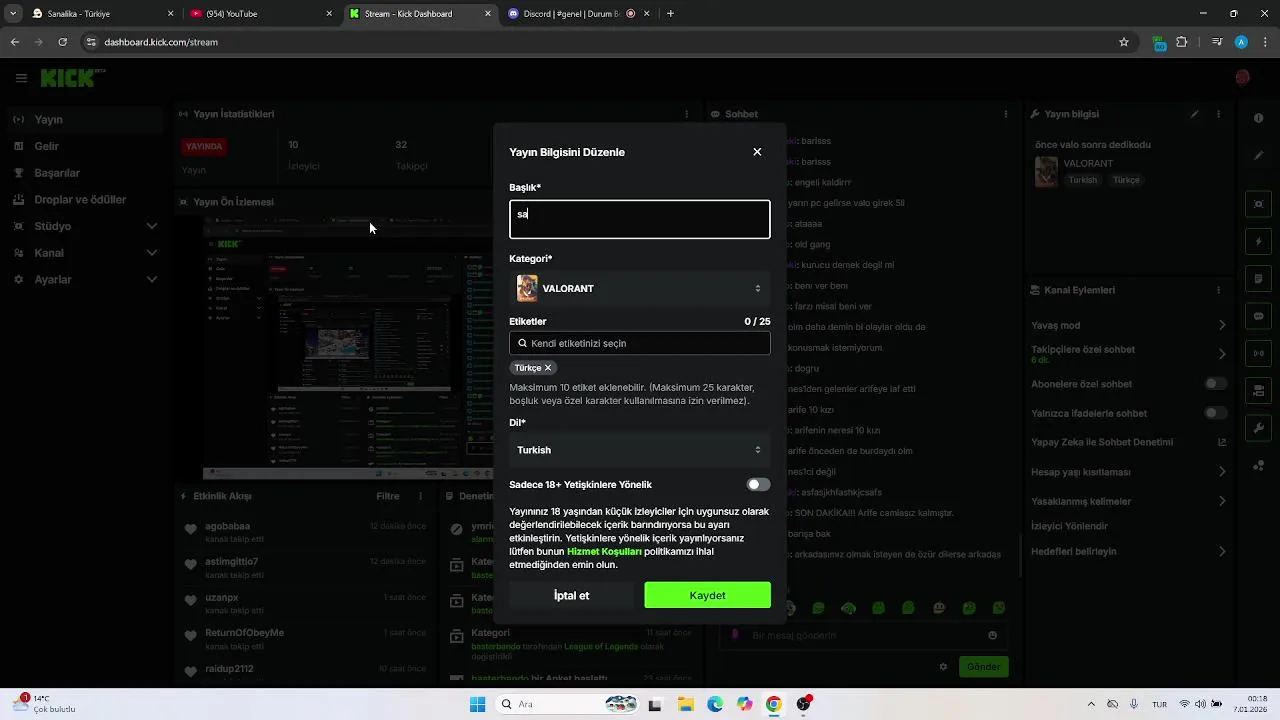Viewport: 1280px width, 720px height.
Task: Remove the Türkçe tag chip
Action: tap(548, 368)
